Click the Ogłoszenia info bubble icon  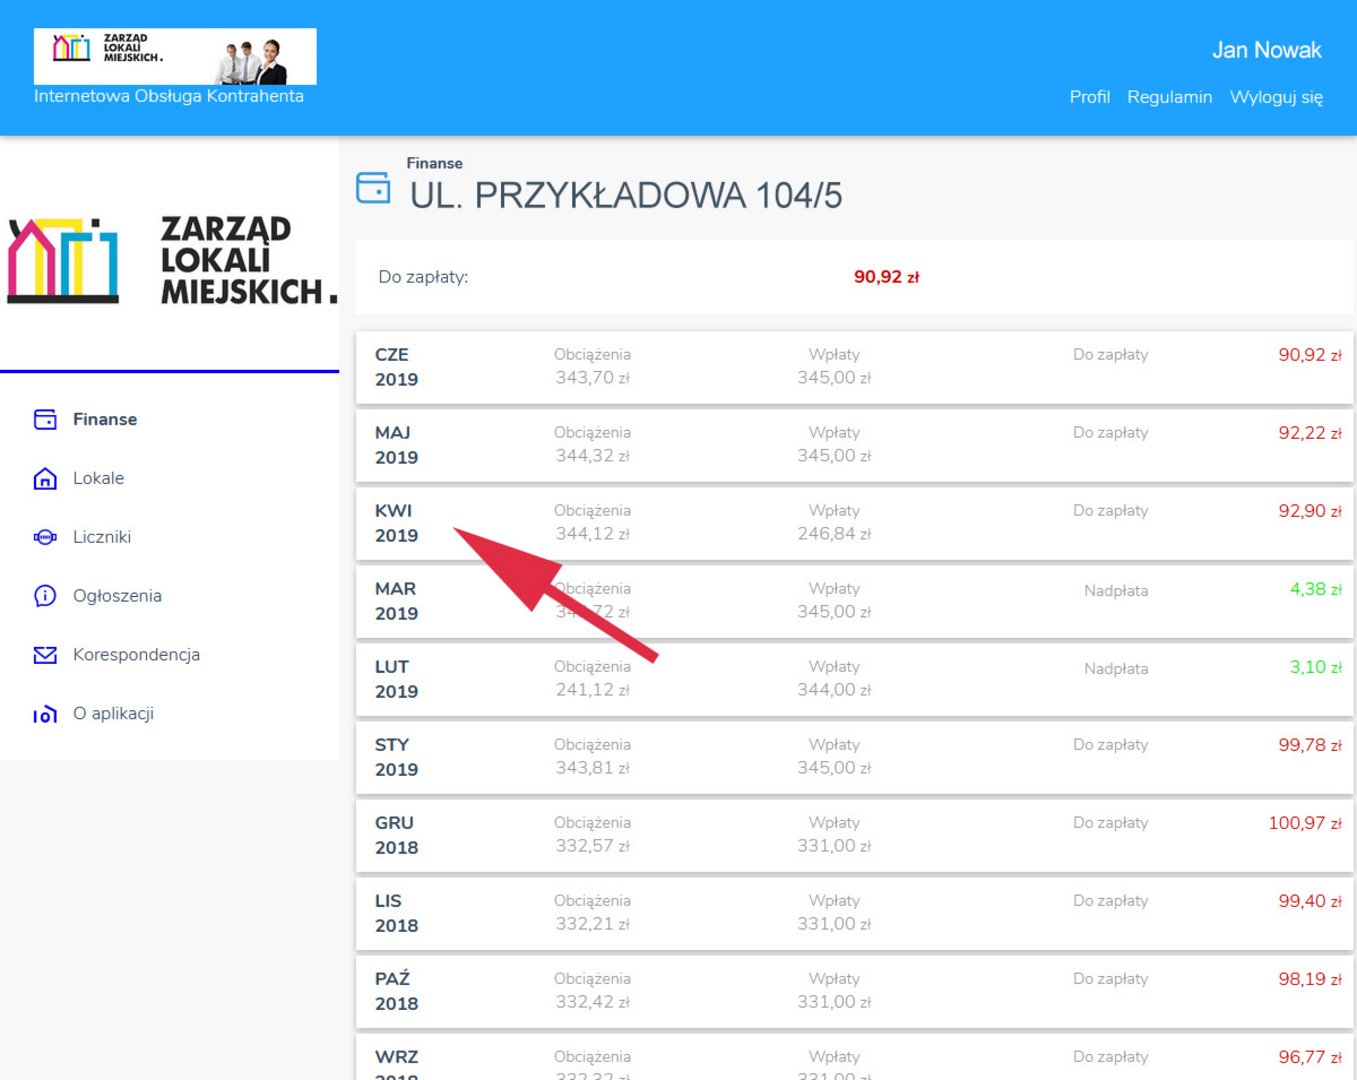pyautogui.click(x=45, y=596)
